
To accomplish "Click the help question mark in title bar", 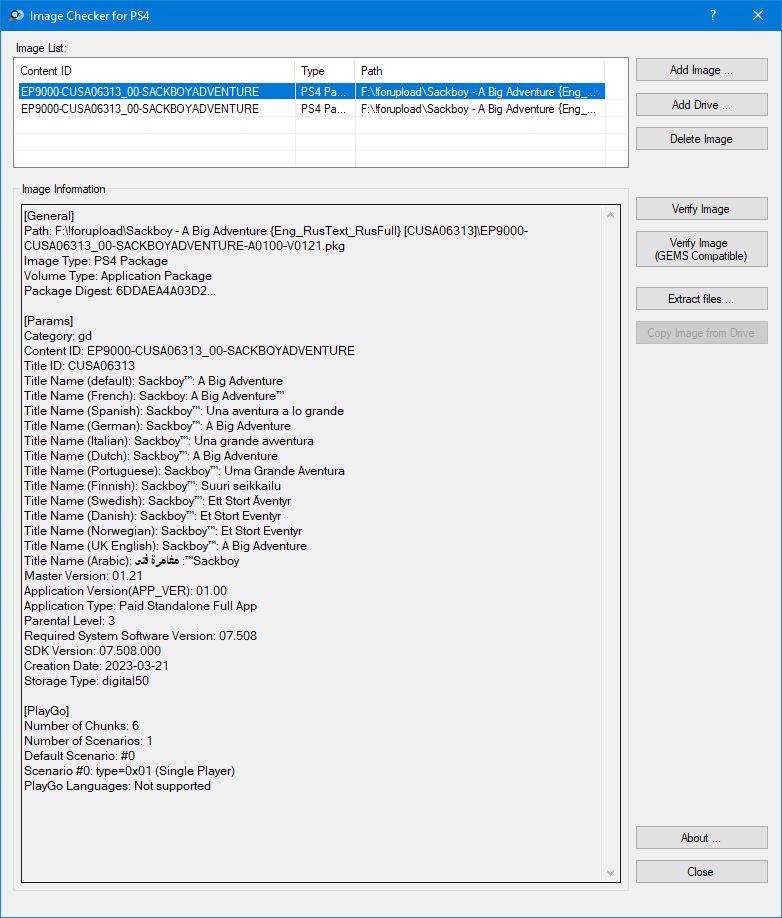I will coord(713,15).
